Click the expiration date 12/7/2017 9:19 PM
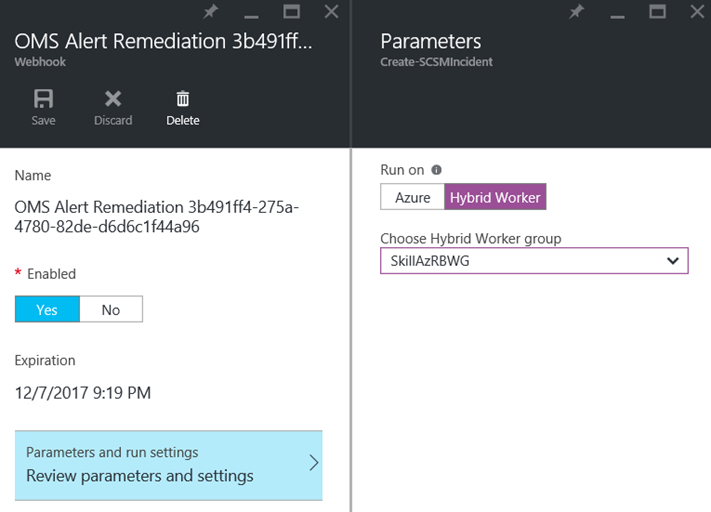This screenshot has width=711, height=512. (83, 393)
